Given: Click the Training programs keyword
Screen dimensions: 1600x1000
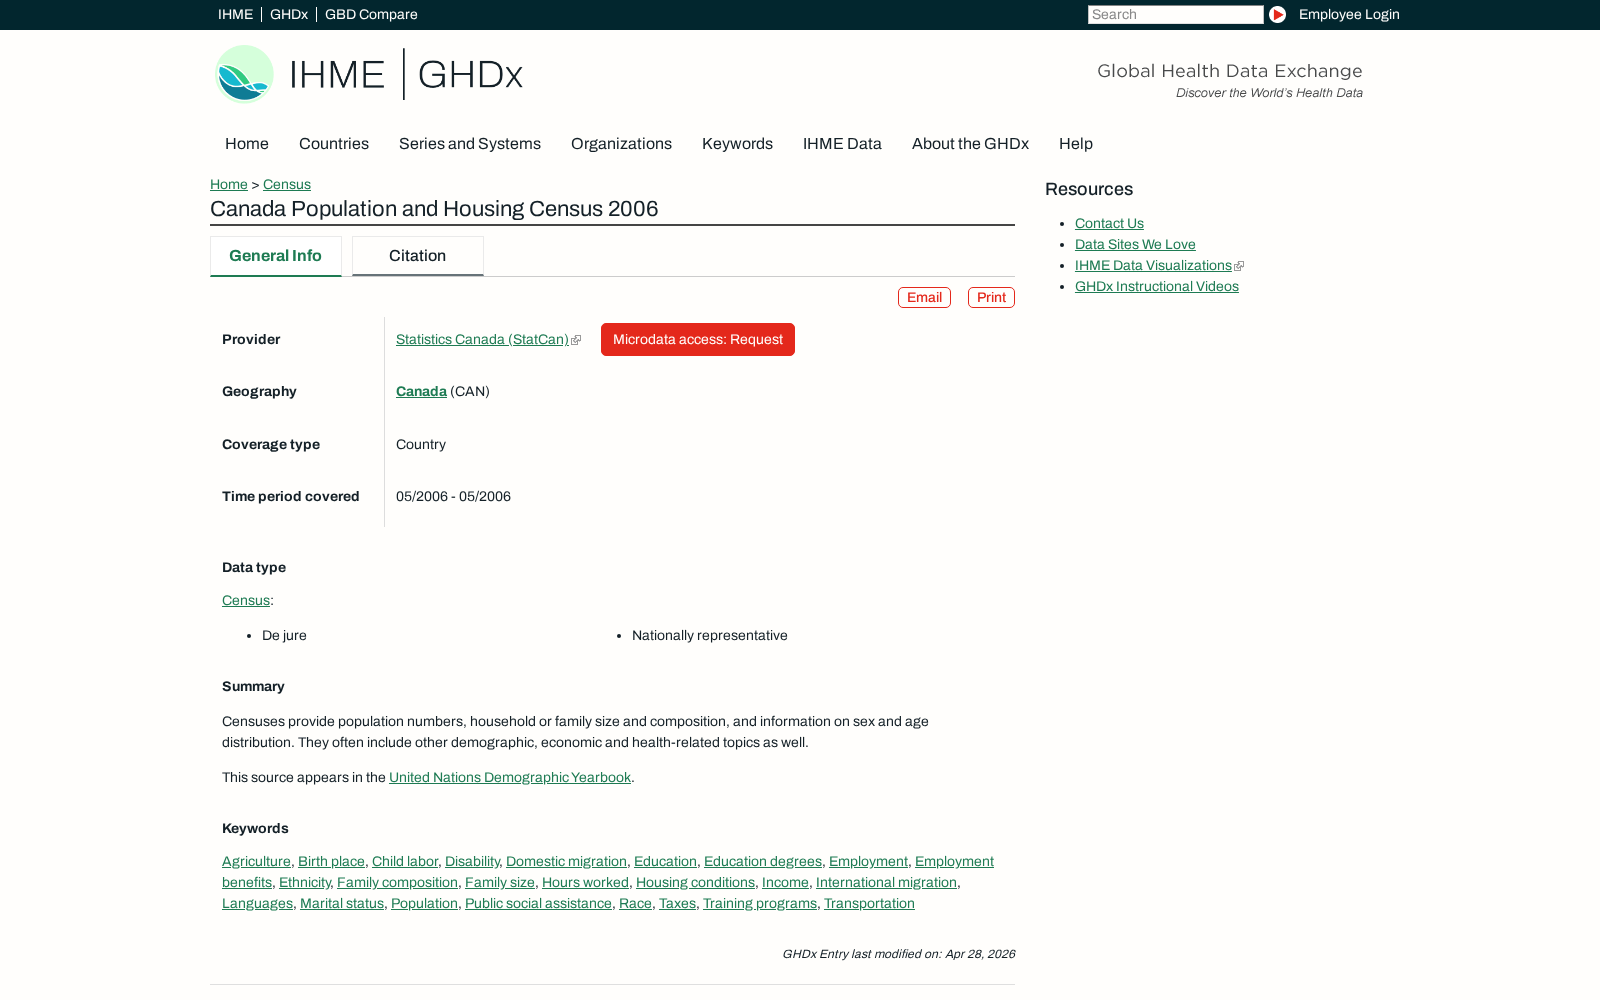Looking at the screenshot, I should (760, 903).
